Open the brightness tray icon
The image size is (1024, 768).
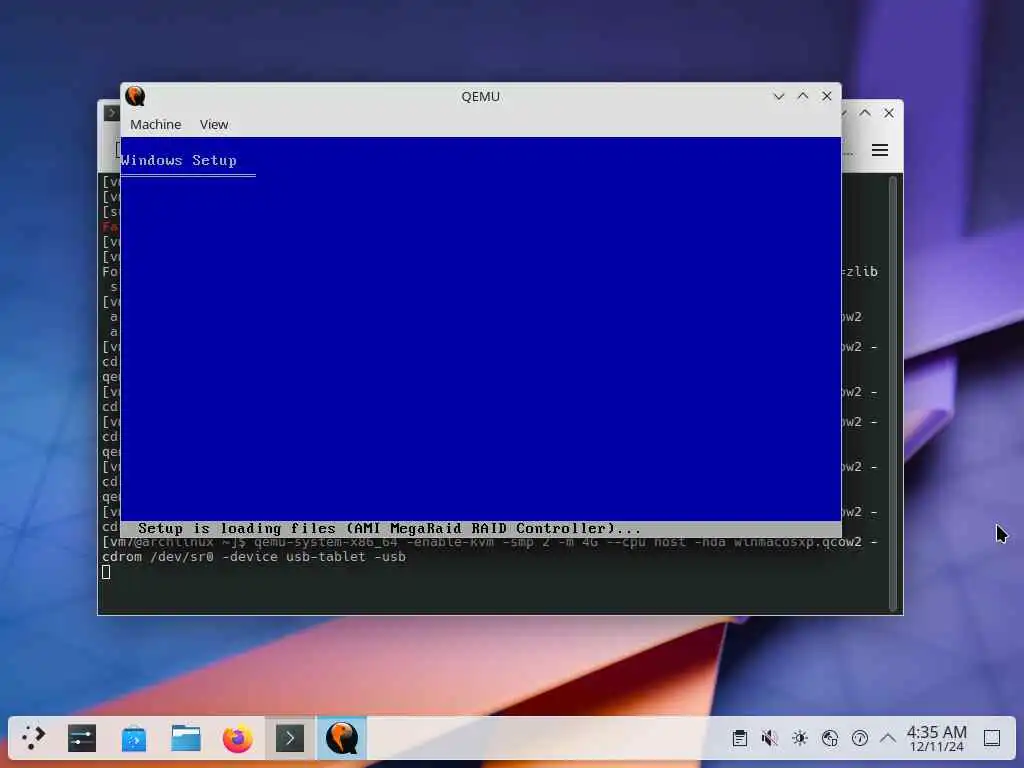click(799, 738)
